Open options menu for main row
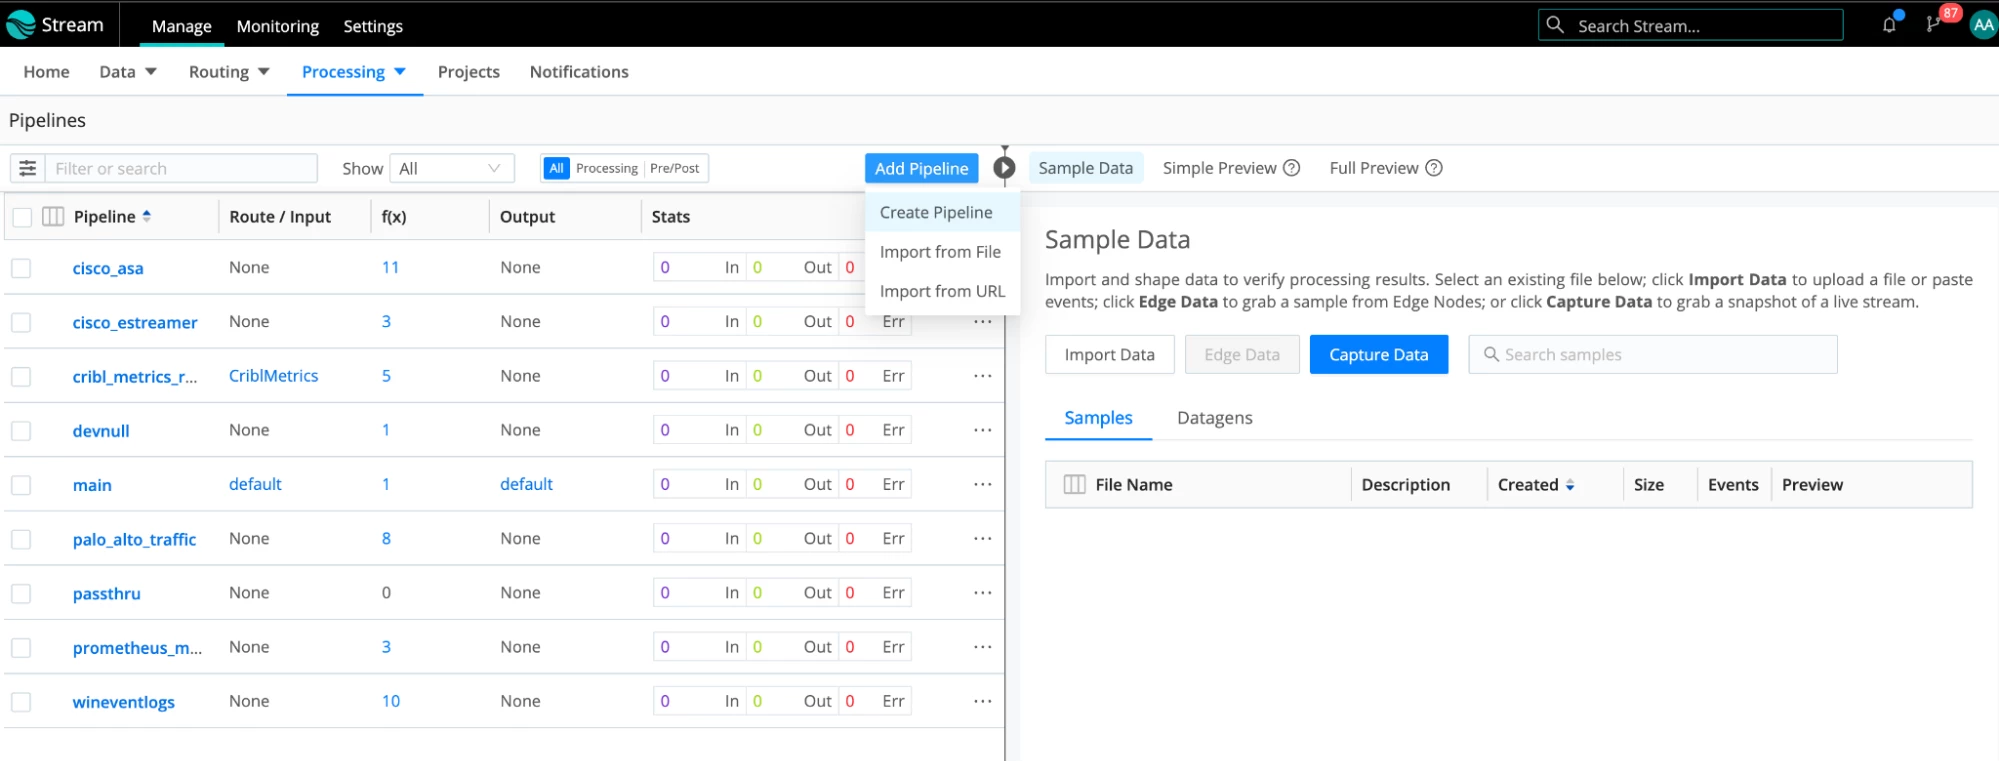The height and width of the screenshot is (762, 1999). coord(983,484)
